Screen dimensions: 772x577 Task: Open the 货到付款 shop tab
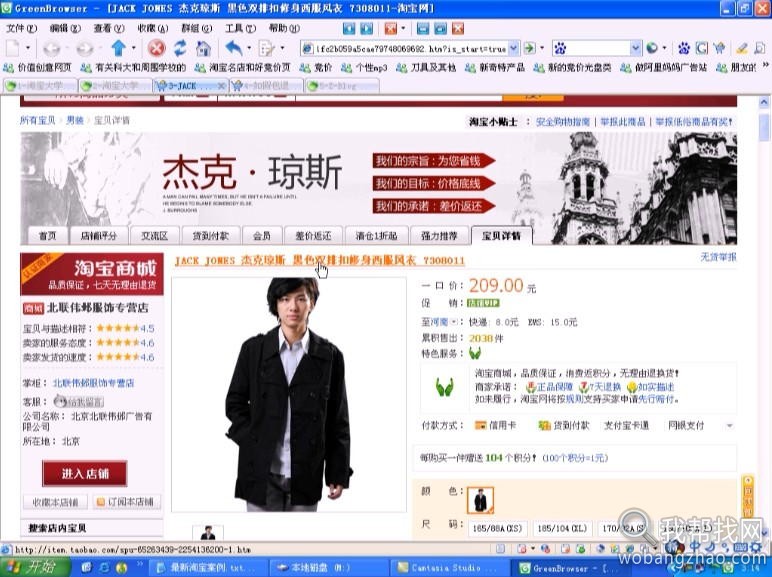(211, 236)
